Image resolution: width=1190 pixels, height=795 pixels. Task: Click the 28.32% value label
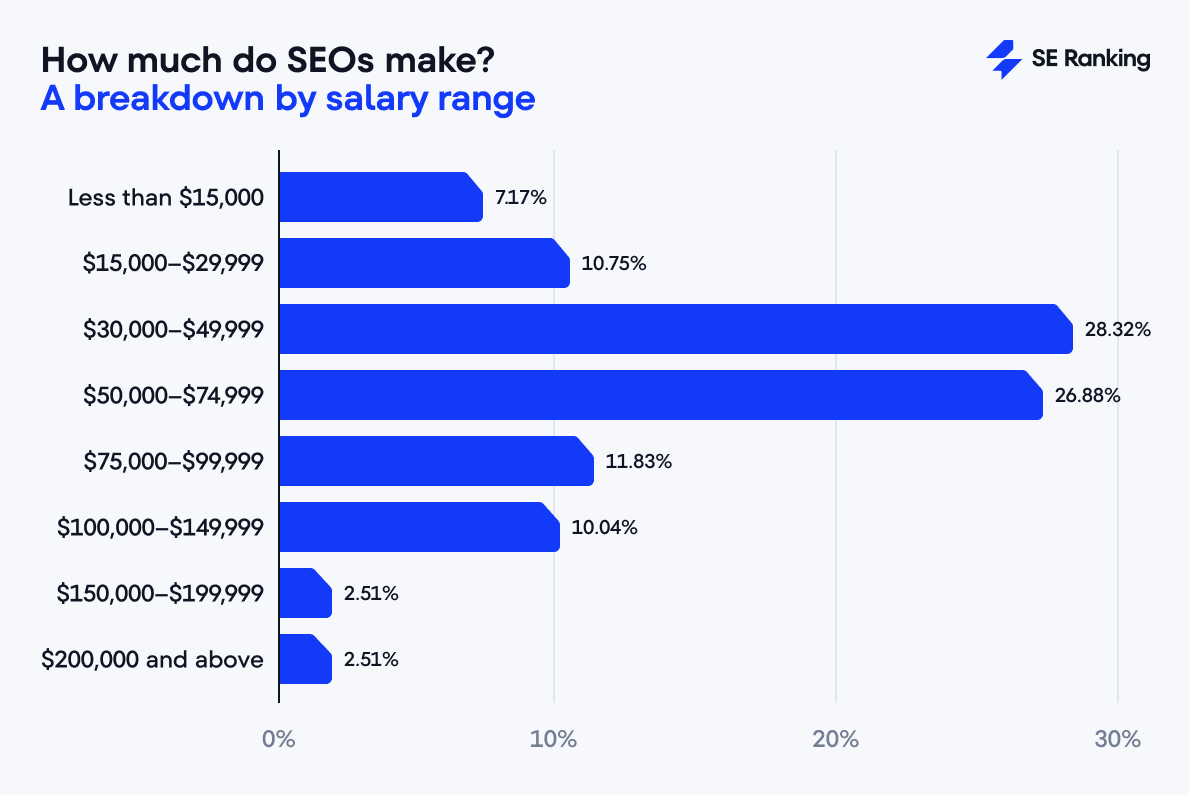1118,329
